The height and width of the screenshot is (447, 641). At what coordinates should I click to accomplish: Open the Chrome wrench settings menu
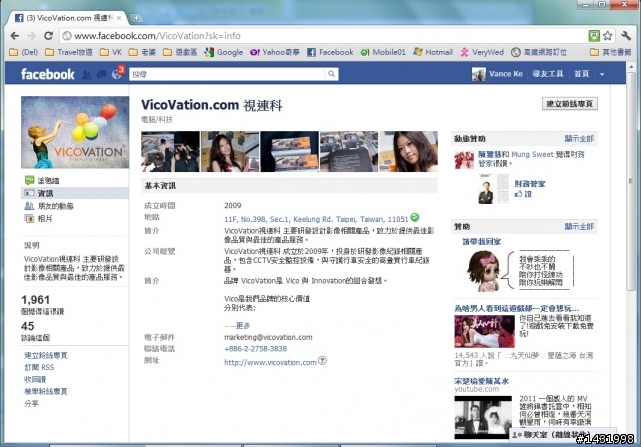(626, 36)
